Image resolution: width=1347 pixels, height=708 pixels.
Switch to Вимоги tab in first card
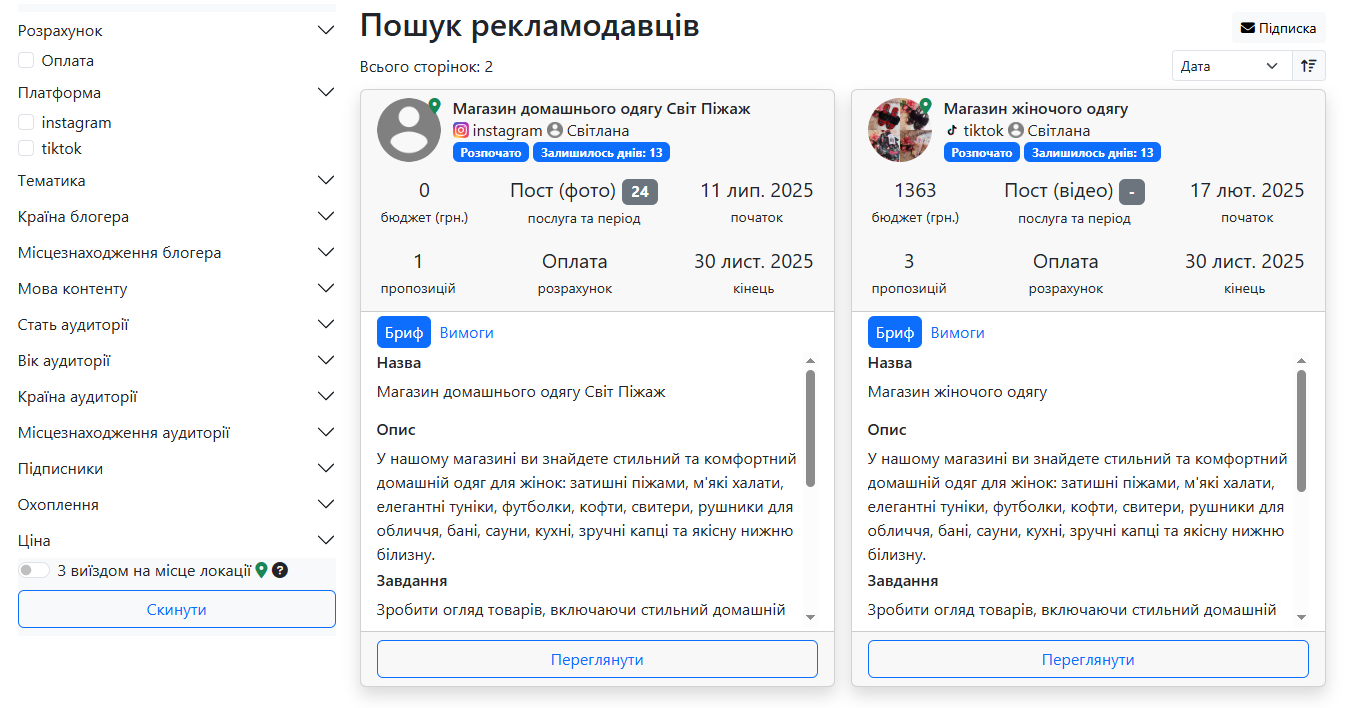466,333
